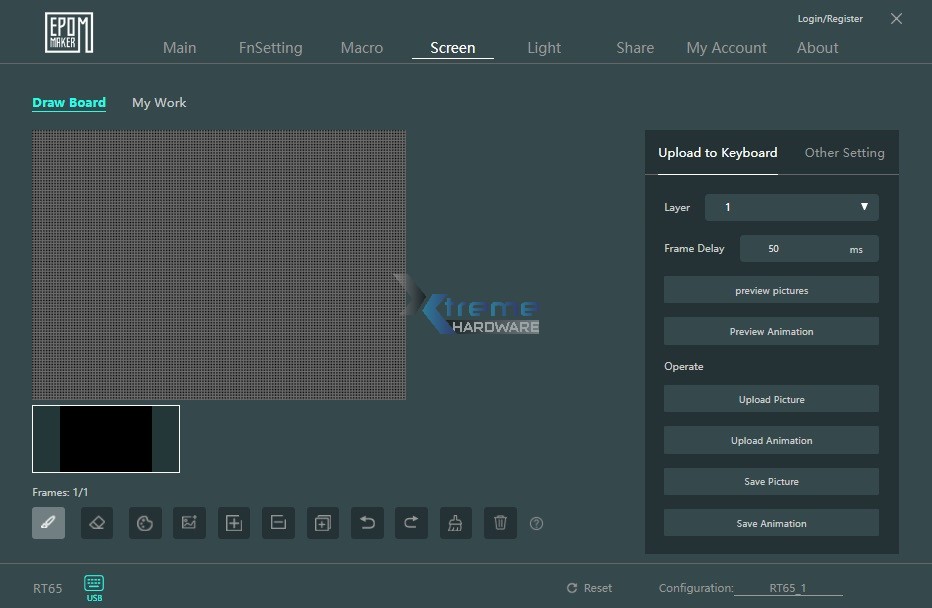The image size is (932, 608).
Task: Edit the Frame Delay value field
Action: click(x=773, y=248)
